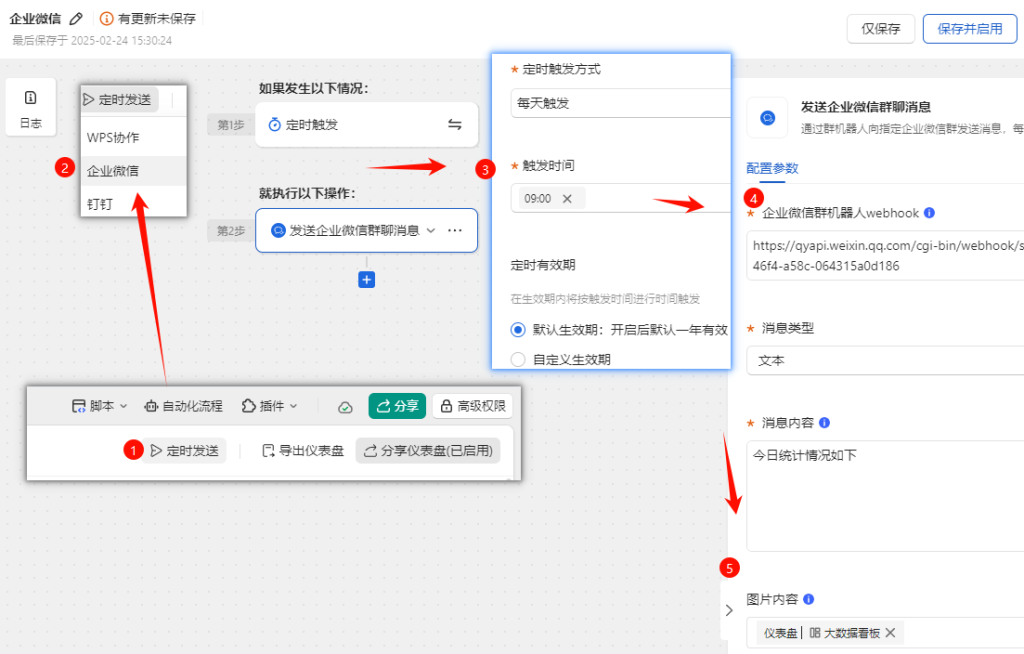
Task: Remove the 大数据看板 dashboard tag
Action: tap(890, 632)
